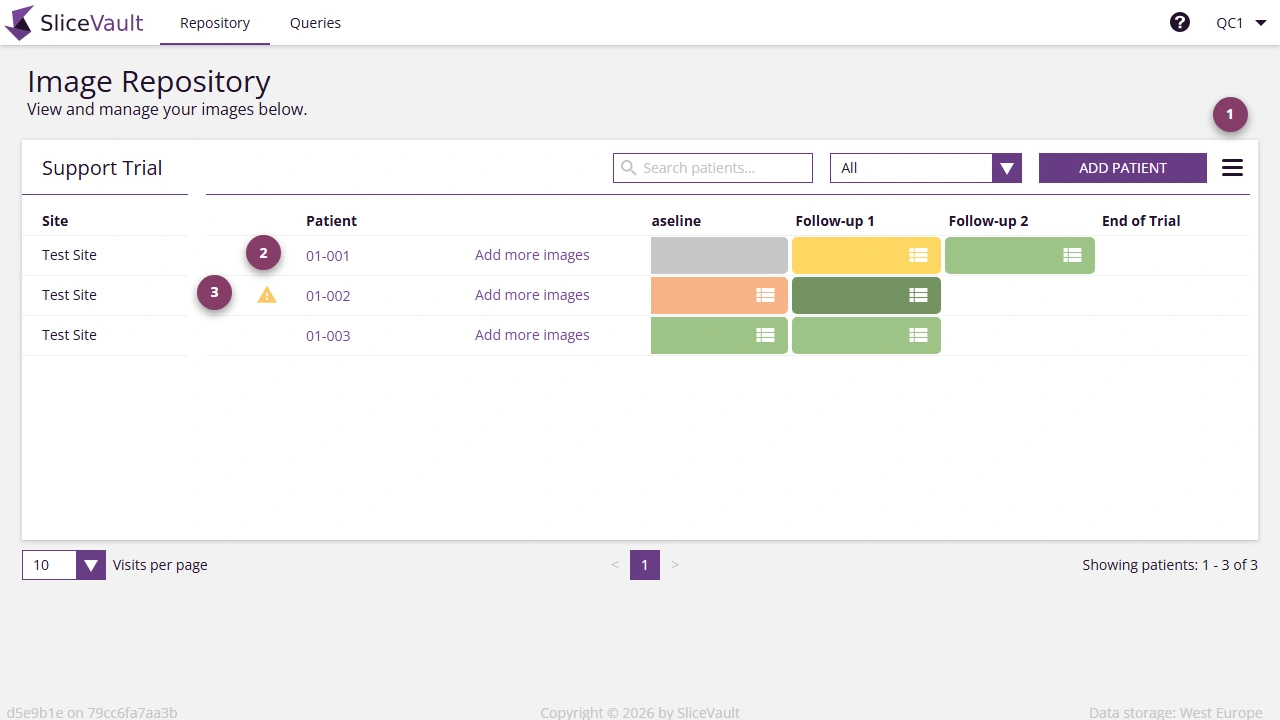This screenshot has width=1280, height=720.
Task: Open the image list in 01-001's Follow-up 1 cell
Action: [918, 255]
